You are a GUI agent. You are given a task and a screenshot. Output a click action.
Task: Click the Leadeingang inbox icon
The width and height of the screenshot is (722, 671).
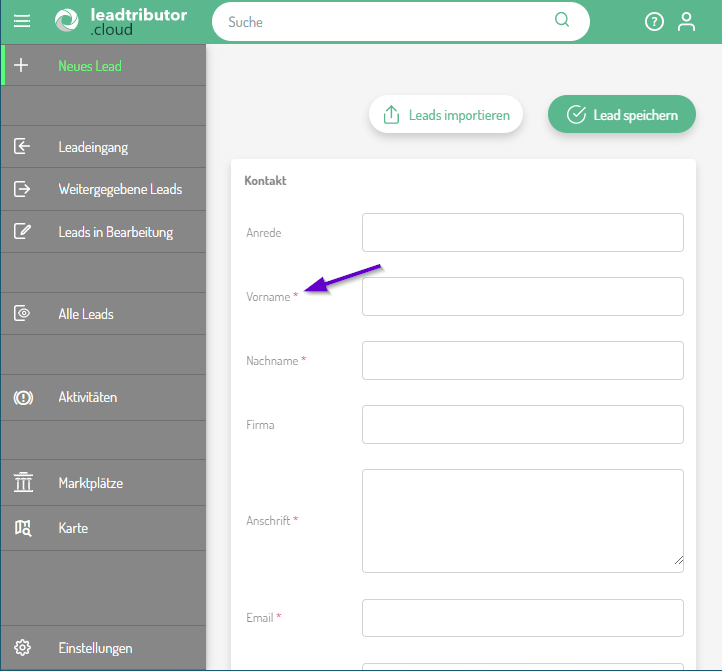tap(22, 147)
